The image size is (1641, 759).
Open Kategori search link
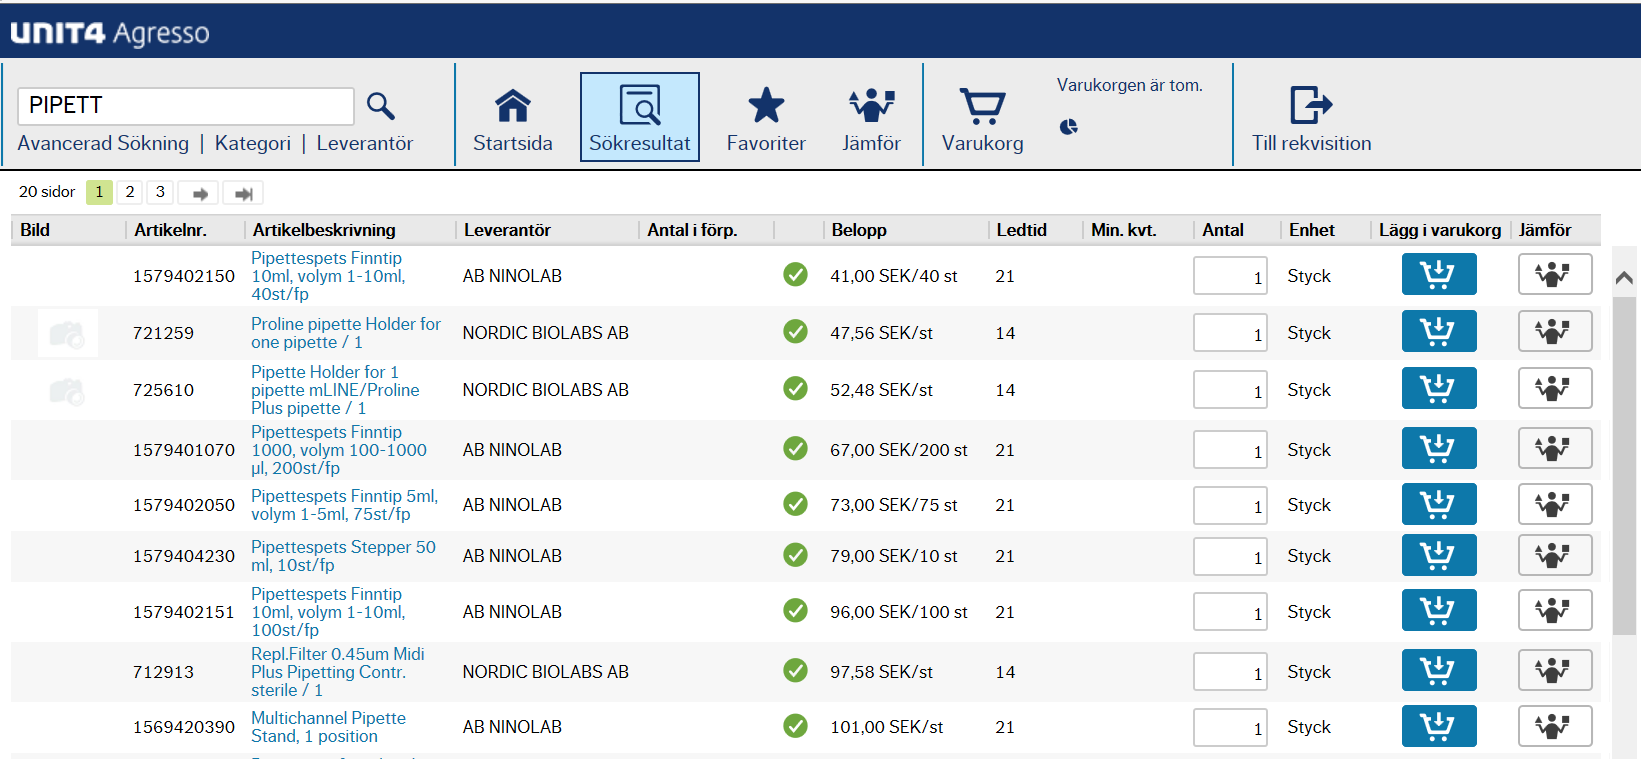tap(253, 143)
